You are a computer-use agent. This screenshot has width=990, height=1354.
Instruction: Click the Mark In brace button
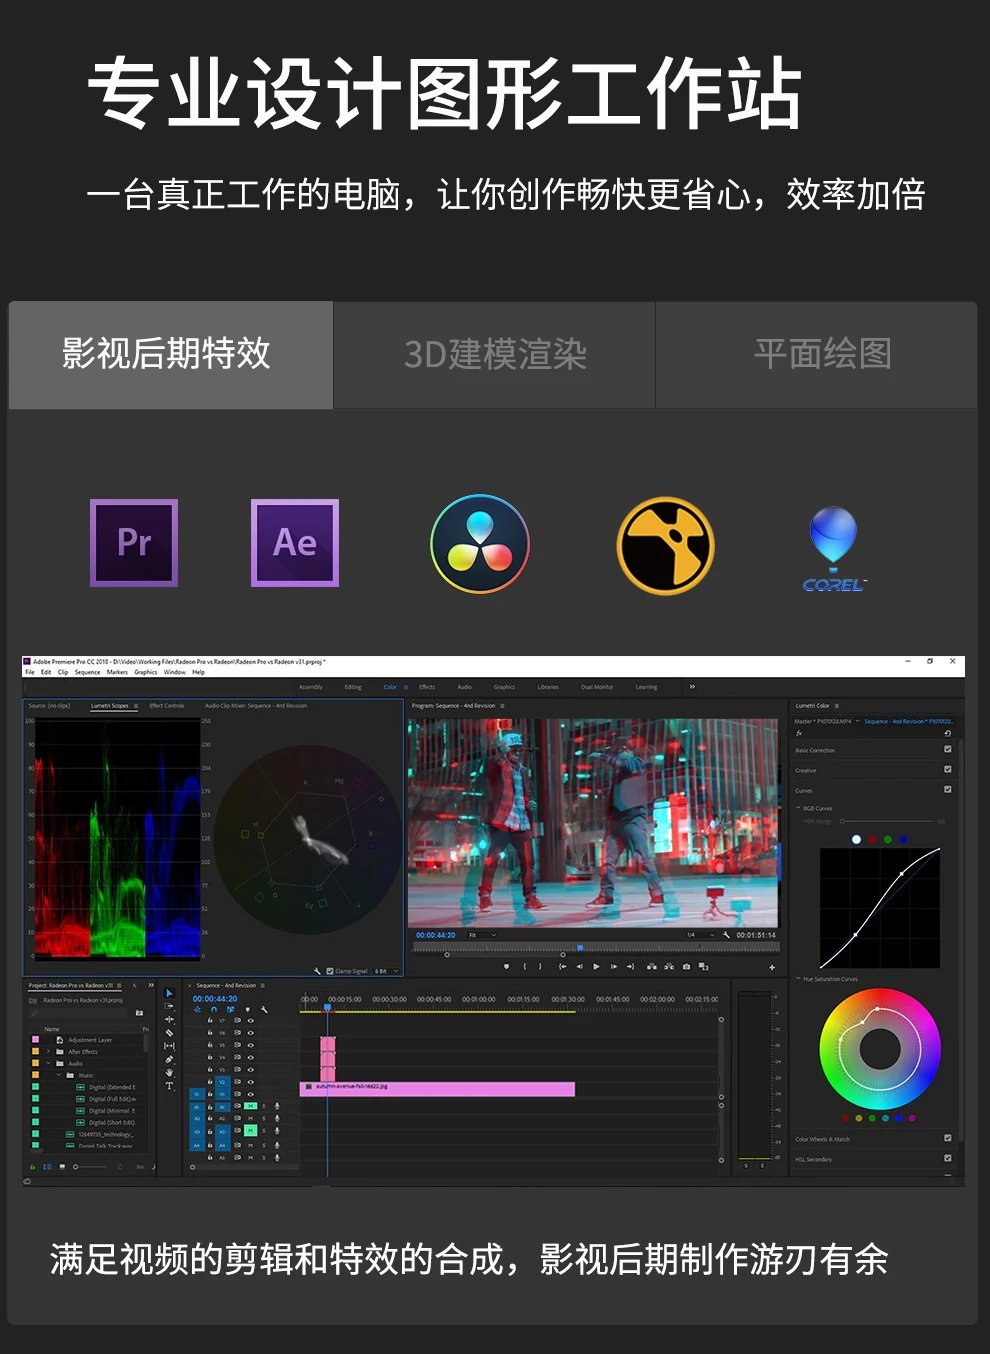(x=525, y=966)
